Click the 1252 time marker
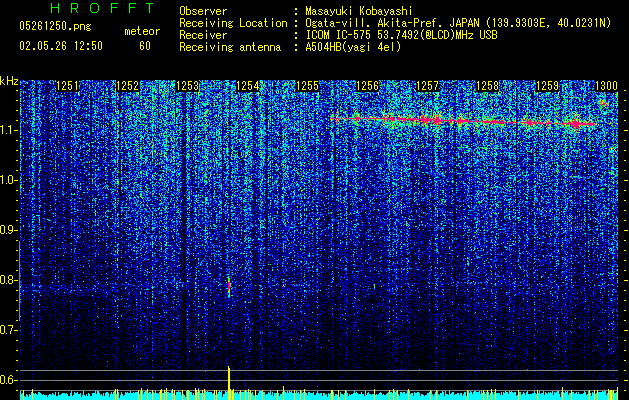Viewport: 629px width, 400px height. [127, 86]
